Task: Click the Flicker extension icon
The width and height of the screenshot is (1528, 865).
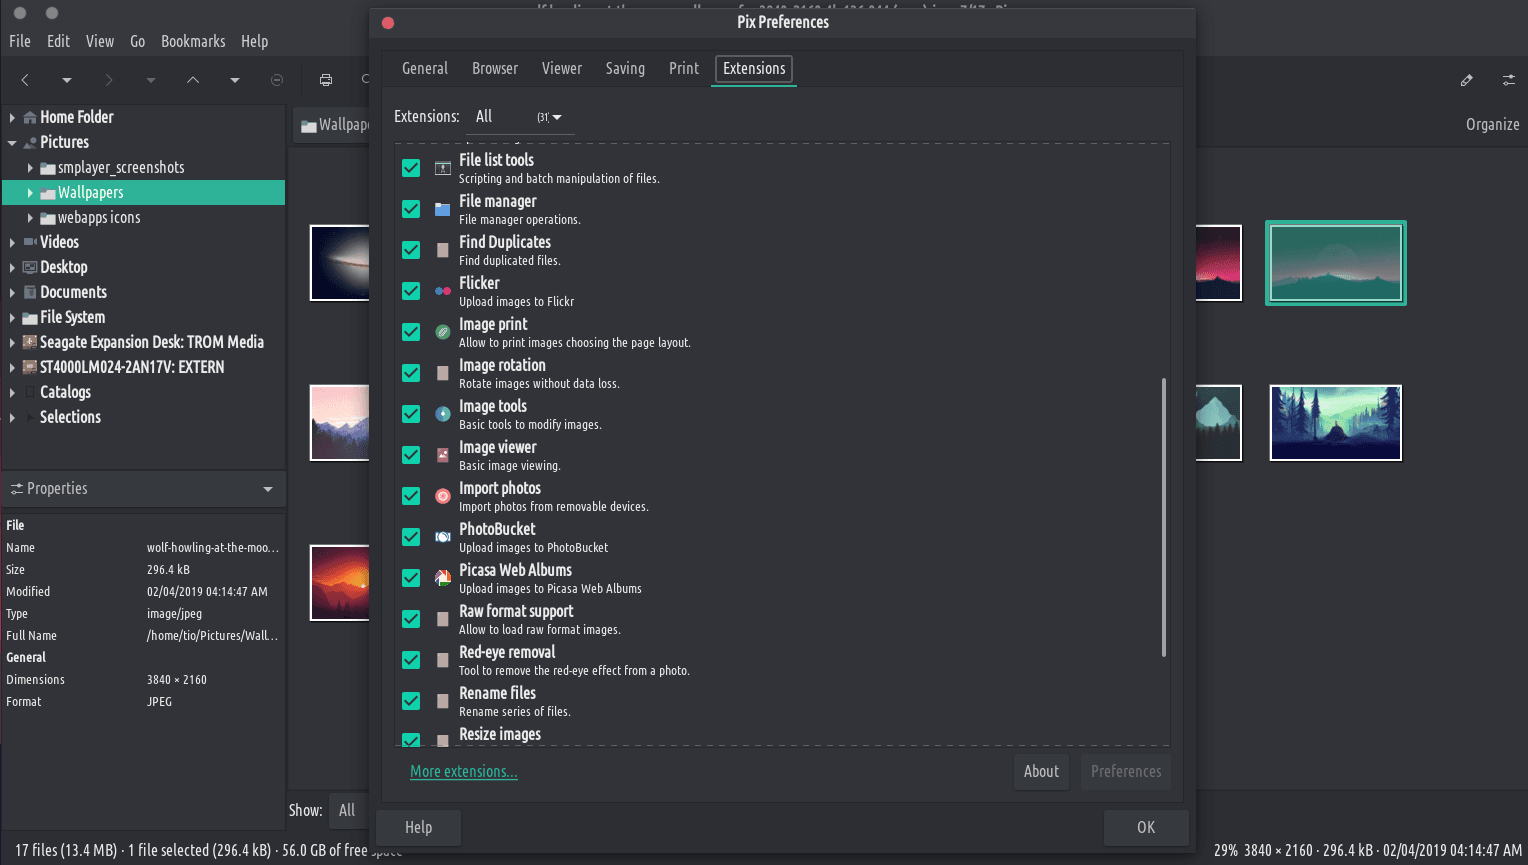Action: (442, 291)
